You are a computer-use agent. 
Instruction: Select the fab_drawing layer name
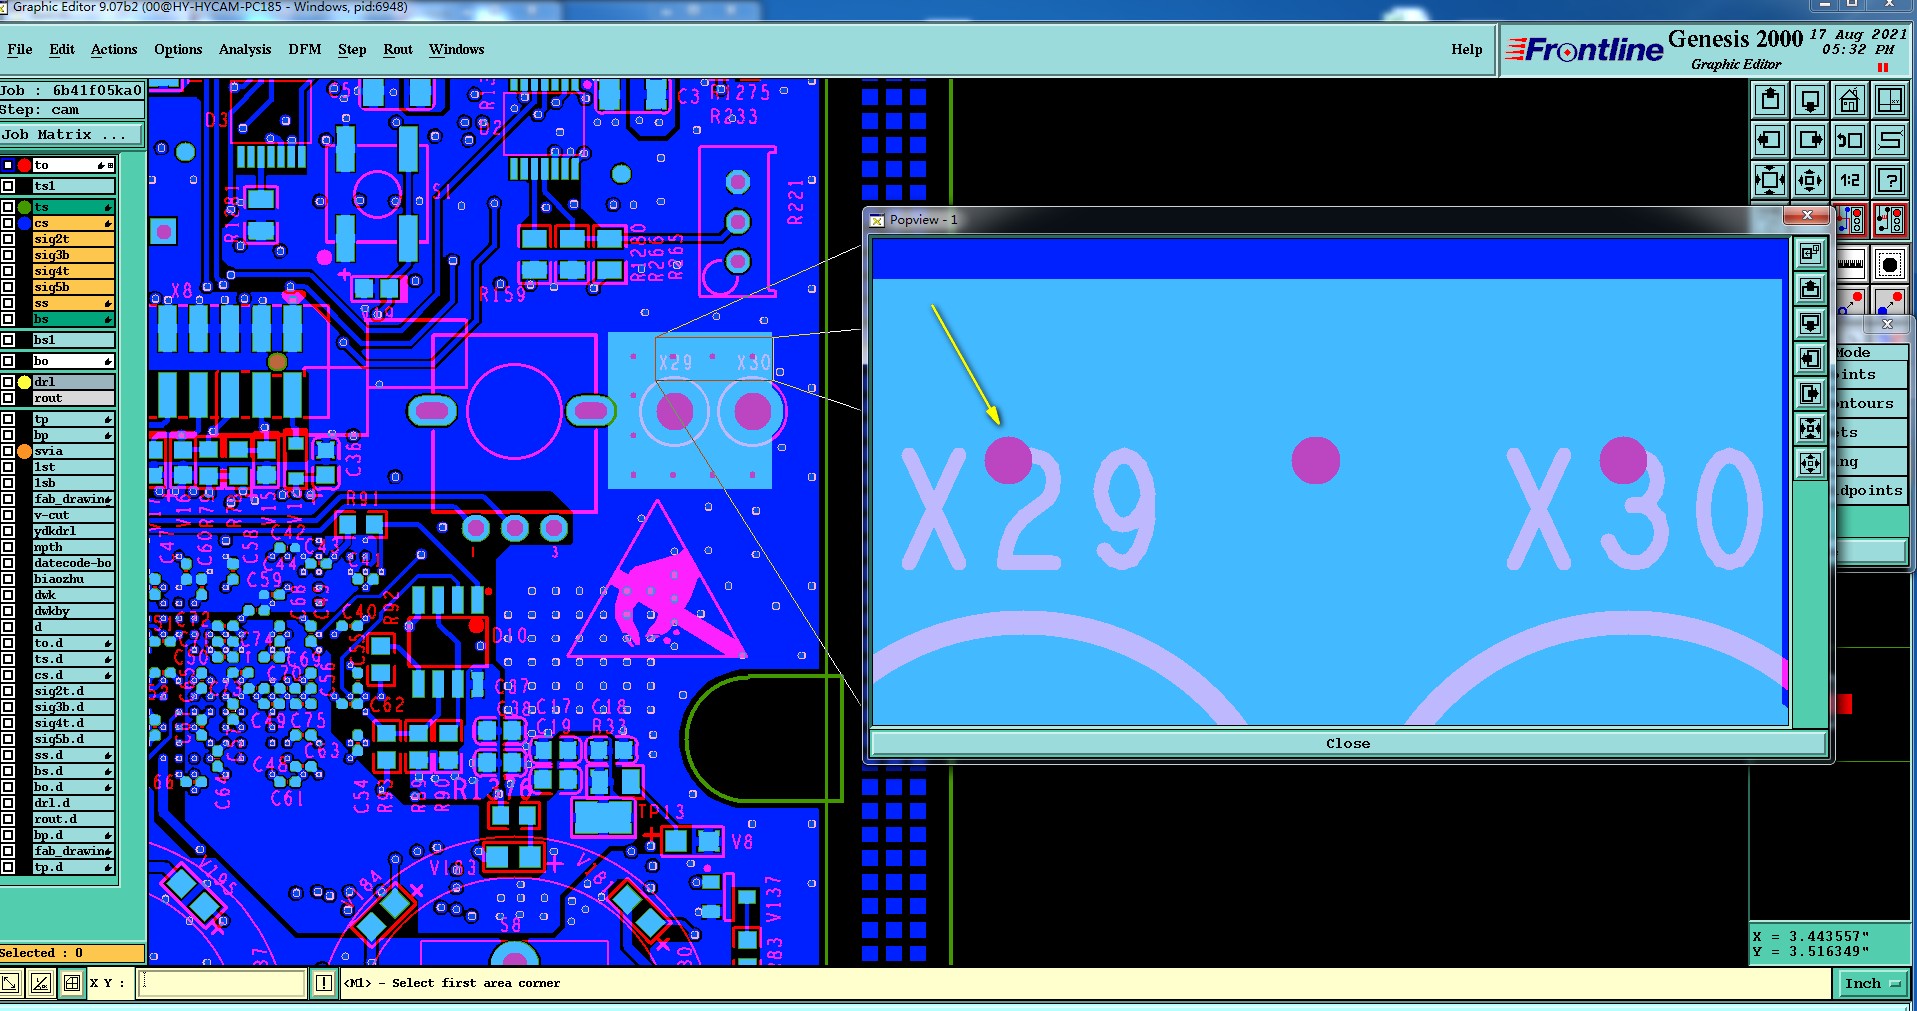tap(73, 499)
